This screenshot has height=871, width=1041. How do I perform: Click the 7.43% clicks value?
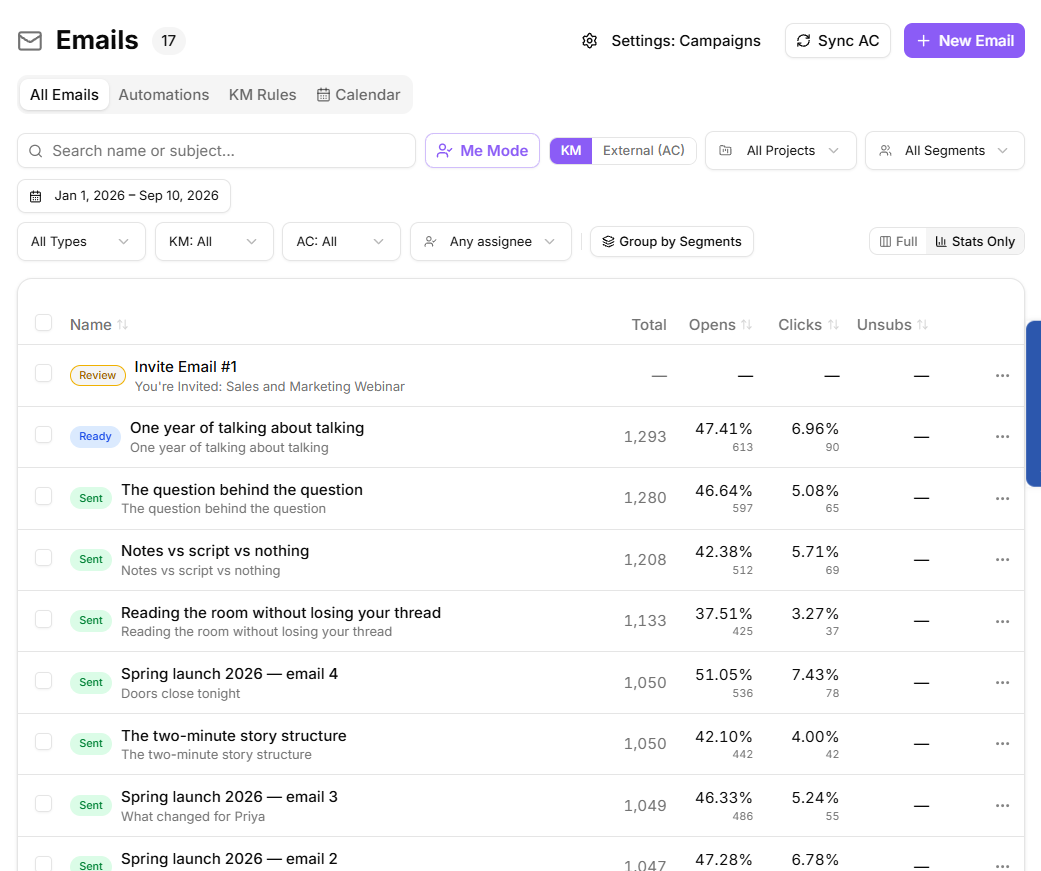(x=815, y=675)
